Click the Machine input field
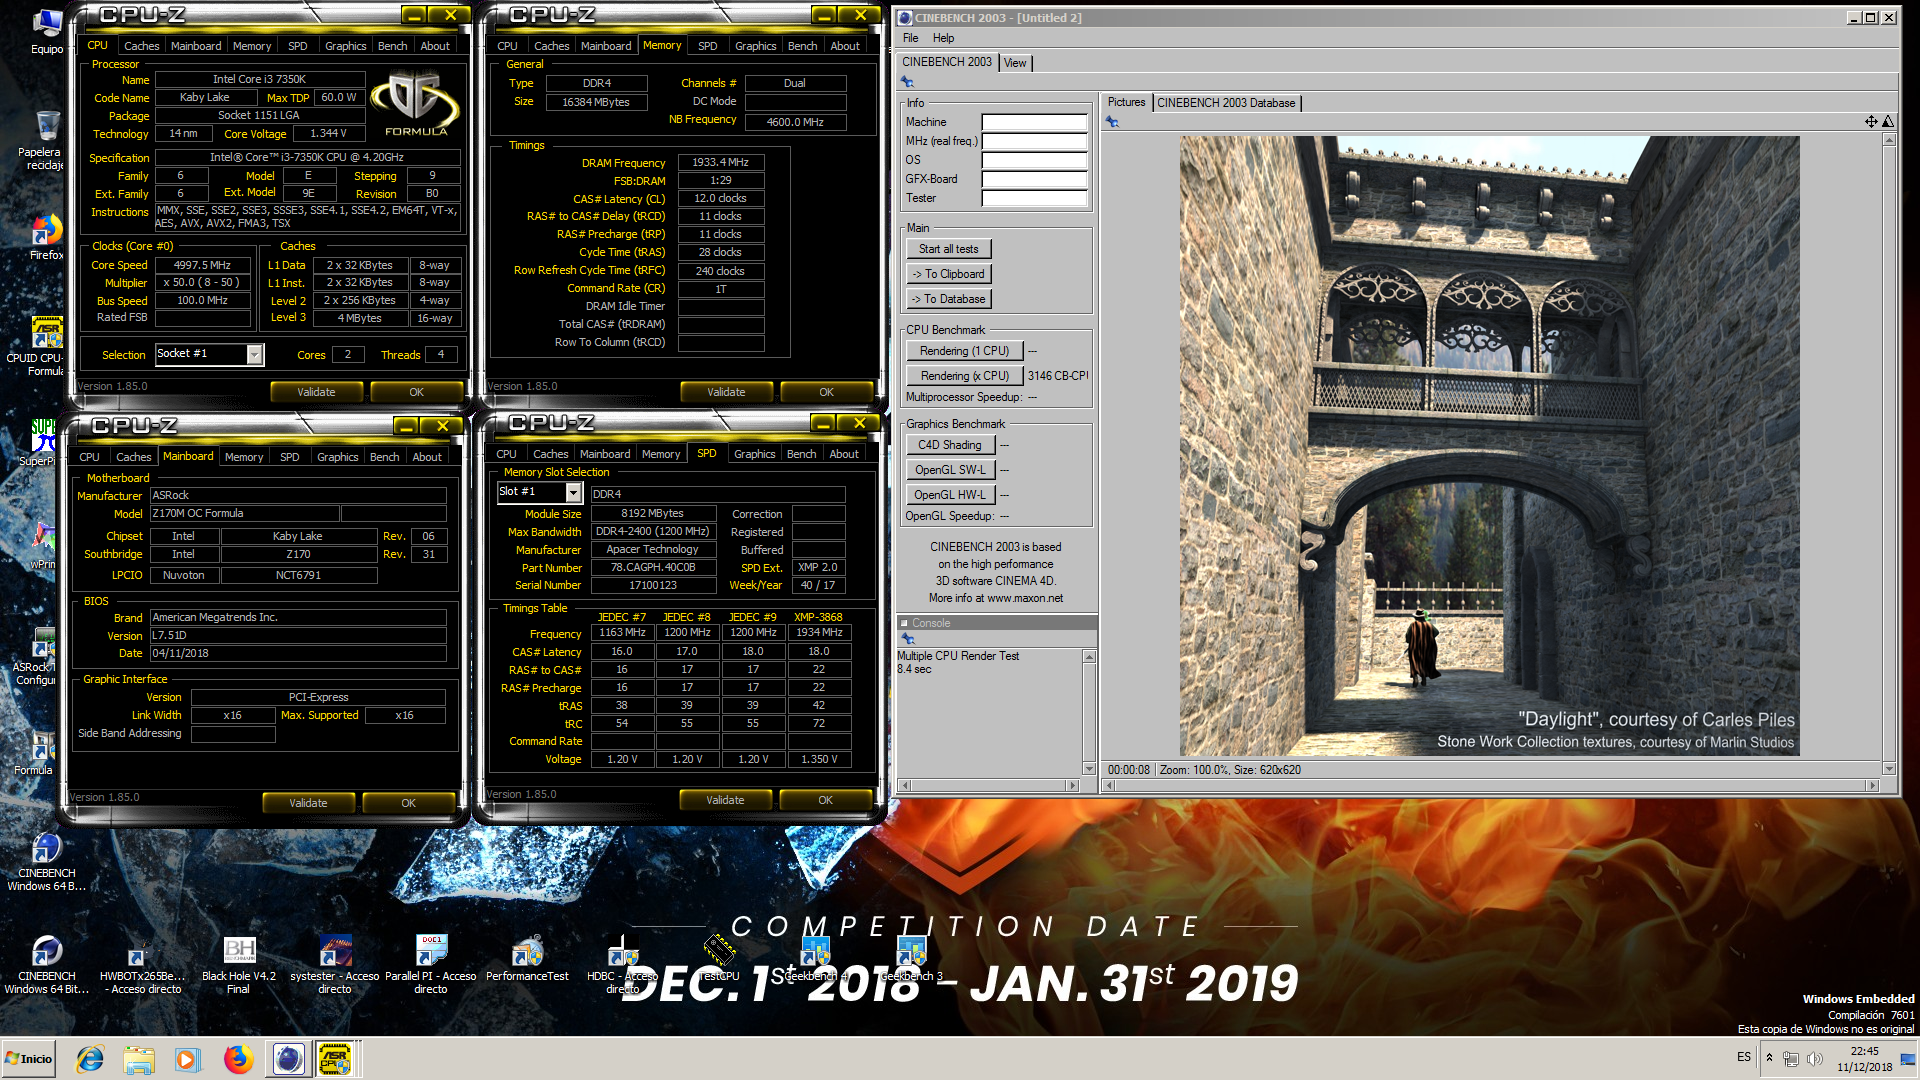 point(1034,122)
